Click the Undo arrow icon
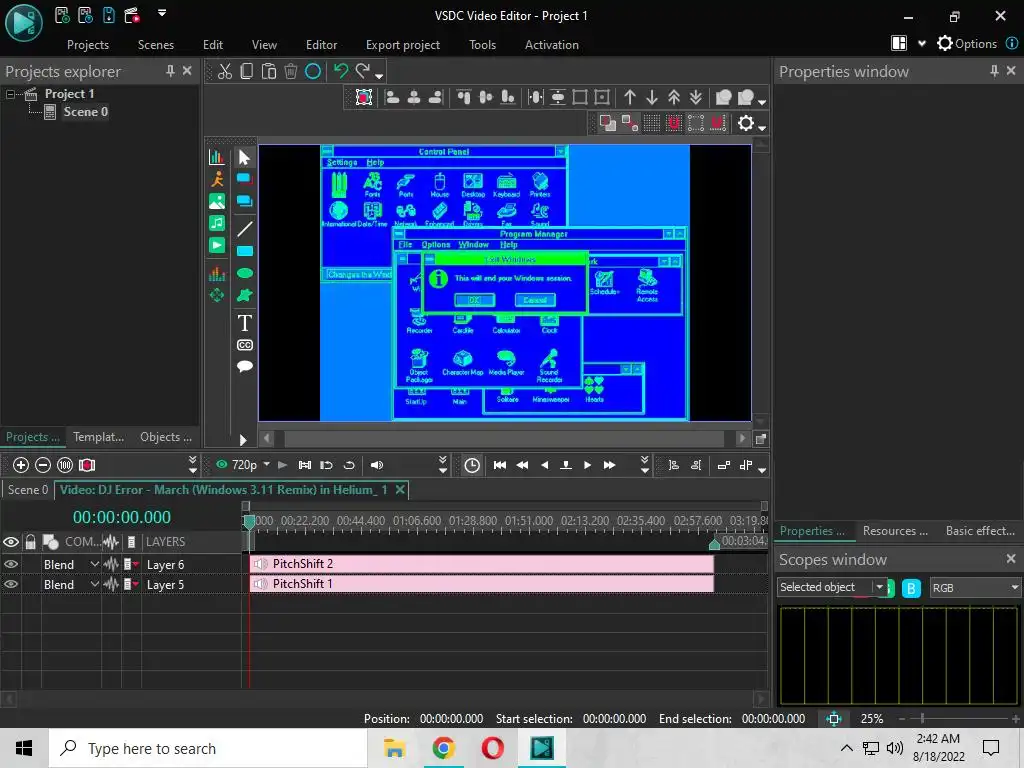 [x=341, y=71]
